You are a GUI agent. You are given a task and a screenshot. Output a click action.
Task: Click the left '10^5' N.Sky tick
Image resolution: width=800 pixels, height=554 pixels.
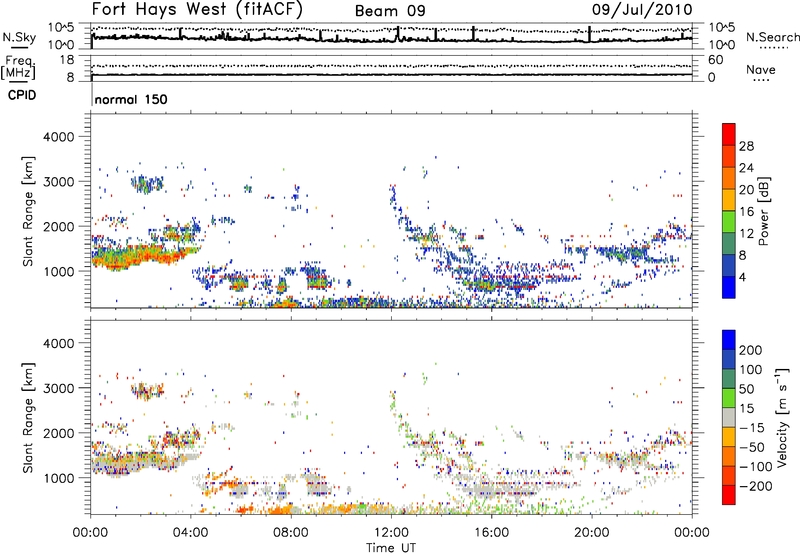(x=61, y=28)
